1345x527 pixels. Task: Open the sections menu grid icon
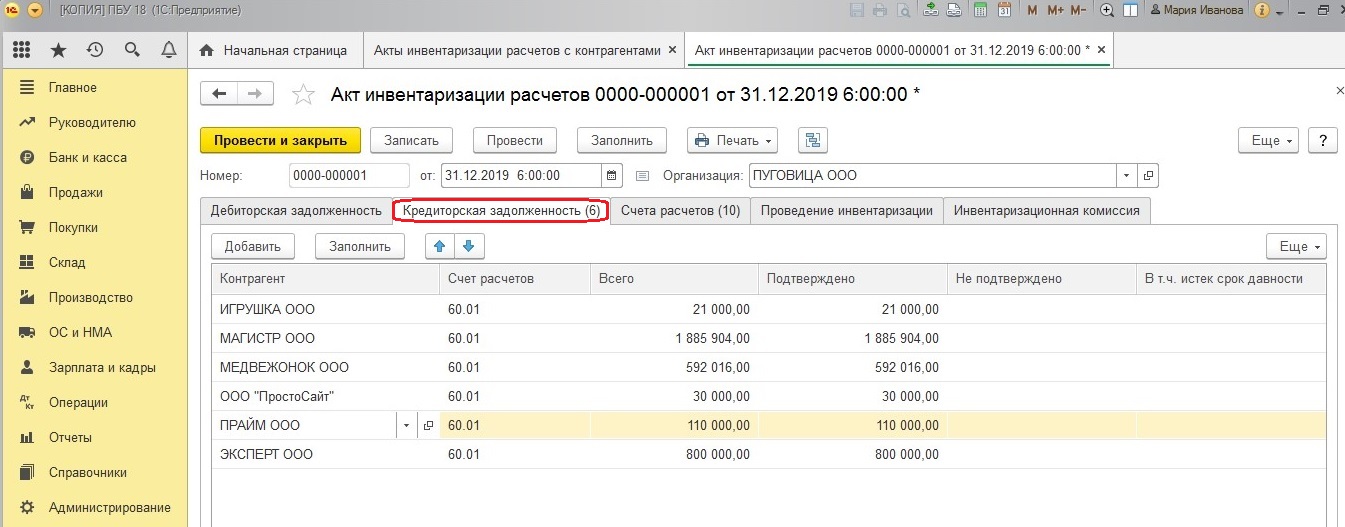point(22,50)
